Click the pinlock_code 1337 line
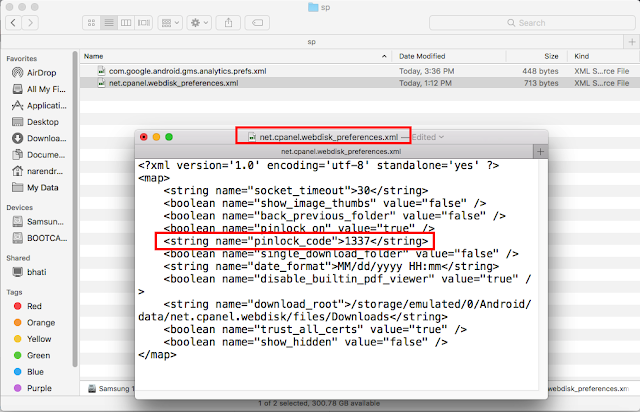 (x=296, y=241)
